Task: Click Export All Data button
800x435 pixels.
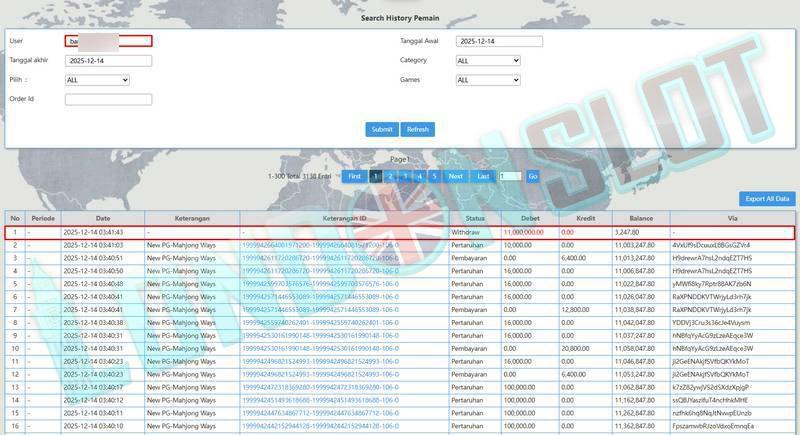Action: [x=767, y=199]
